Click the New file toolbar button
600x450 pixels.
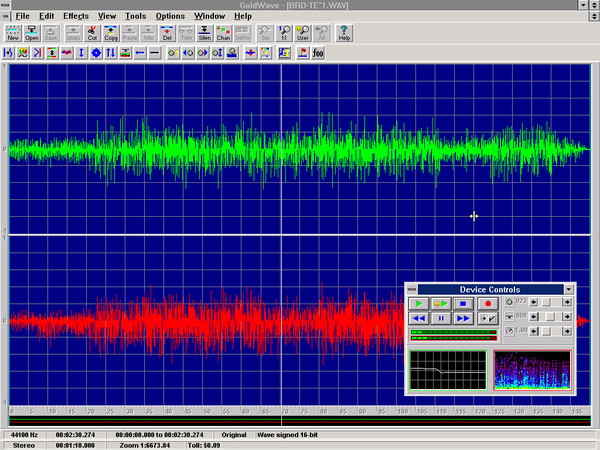[13, 33]
